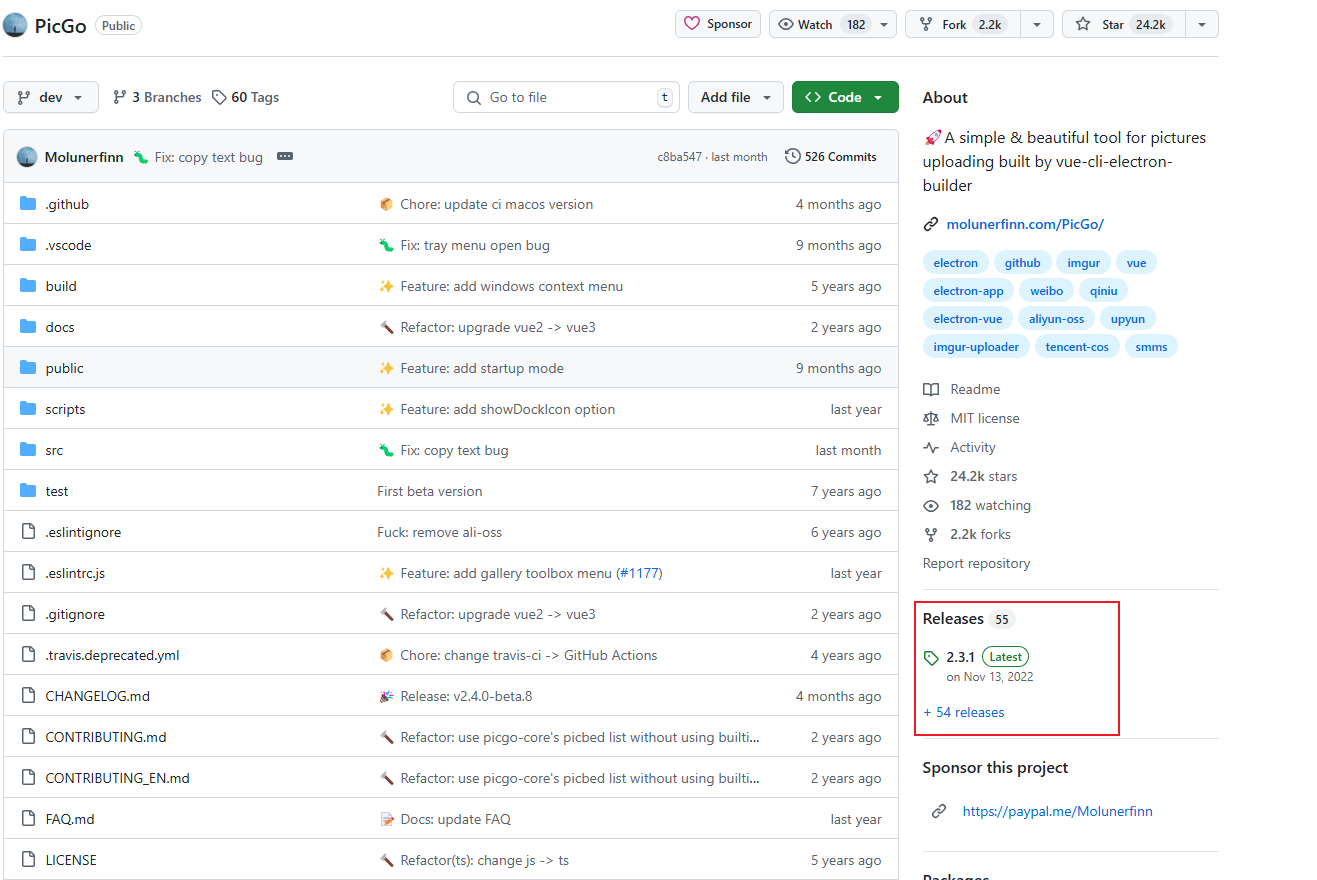This screenshot has width=1317, height=880.
Task: Select the imgur topic tag
Action: click(x=1083, y=263)
